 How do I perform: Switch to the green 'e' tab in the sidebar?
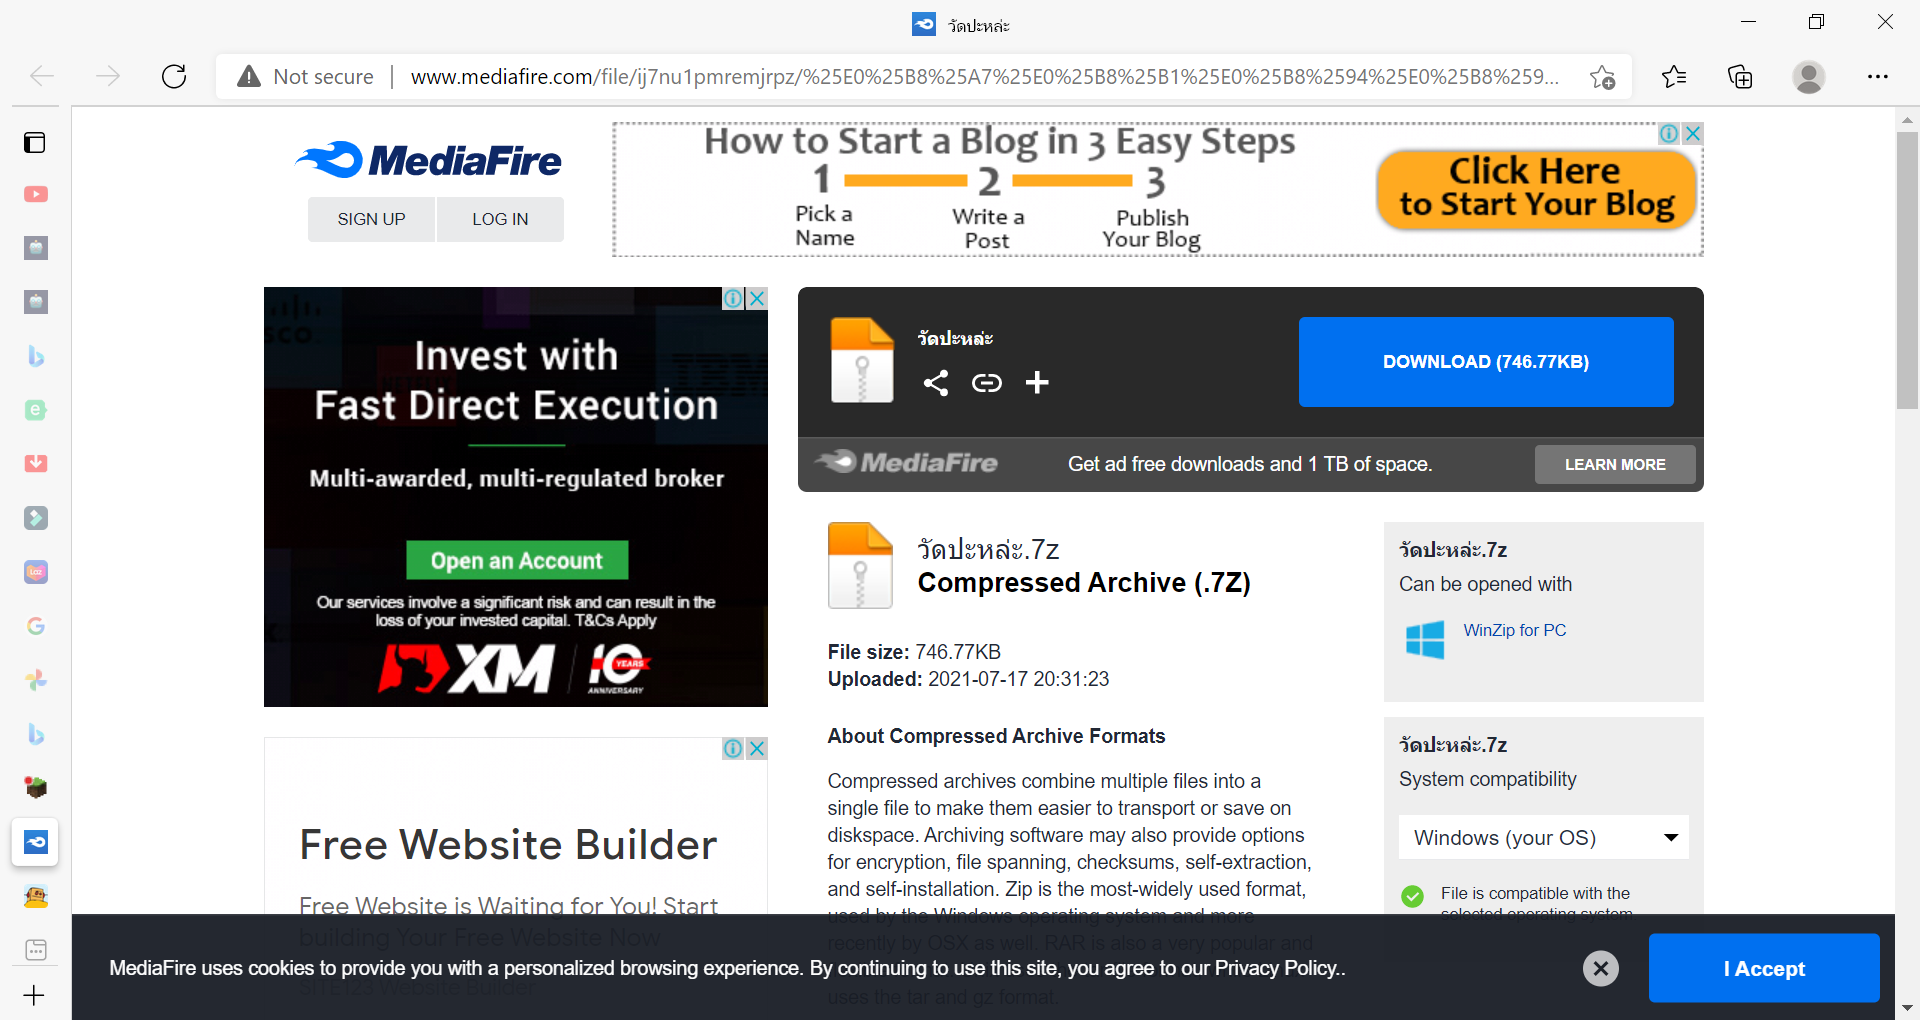[36, 410]
